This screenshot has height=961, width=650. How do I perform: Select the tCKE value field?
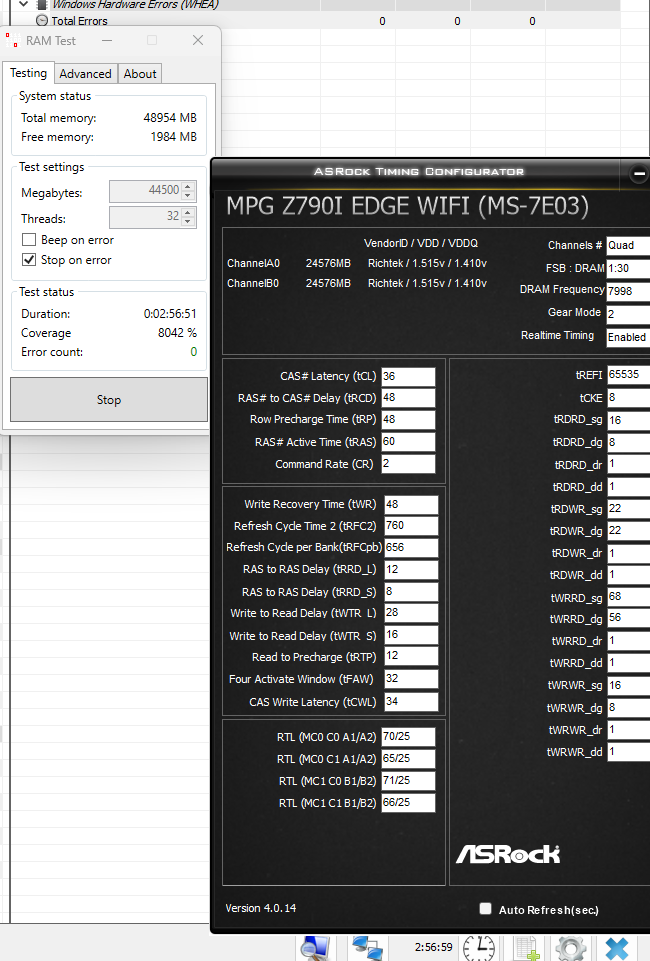click(x=629, y=398)
